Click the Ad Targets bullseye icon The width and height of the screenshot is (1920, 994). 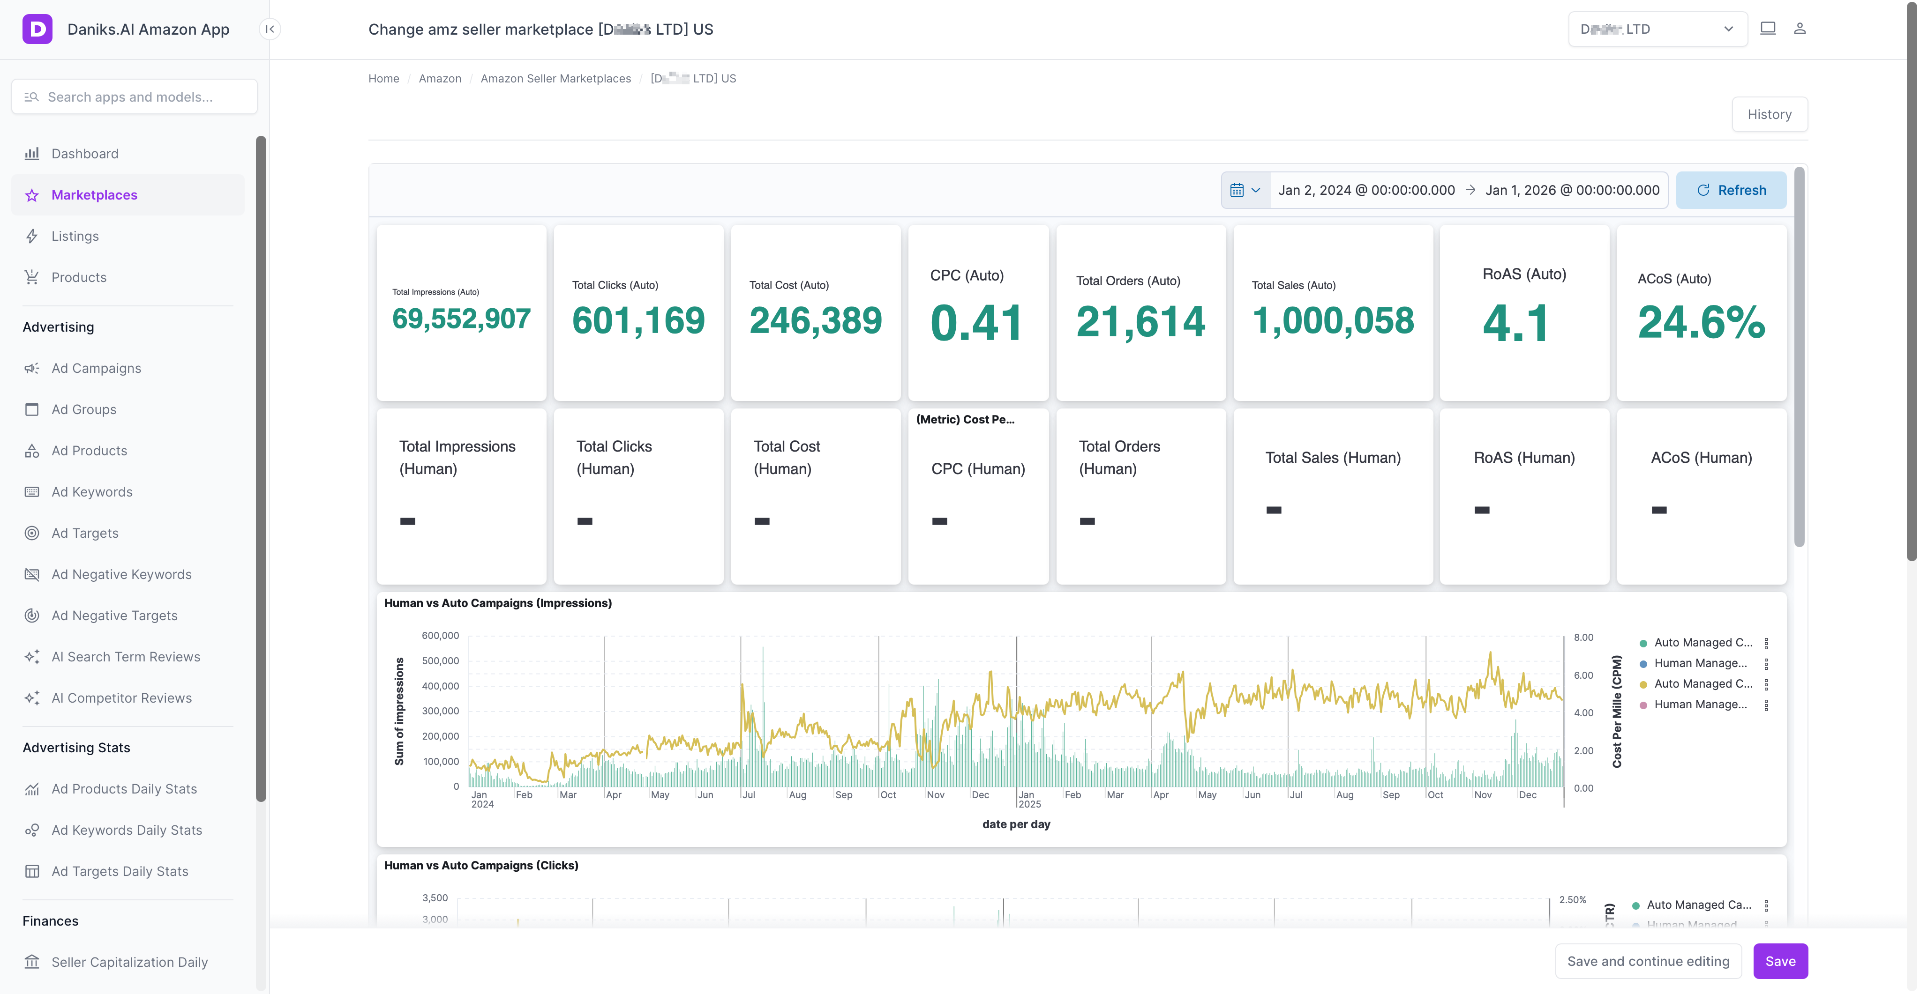(32, 533)
